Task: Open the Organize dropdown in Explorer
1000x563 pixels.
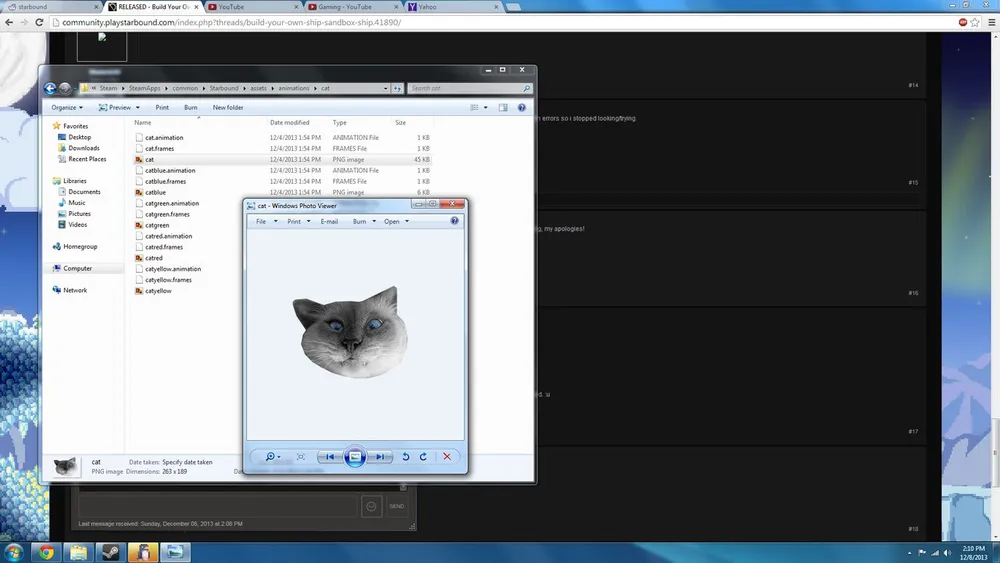Action: coord(66,107)
